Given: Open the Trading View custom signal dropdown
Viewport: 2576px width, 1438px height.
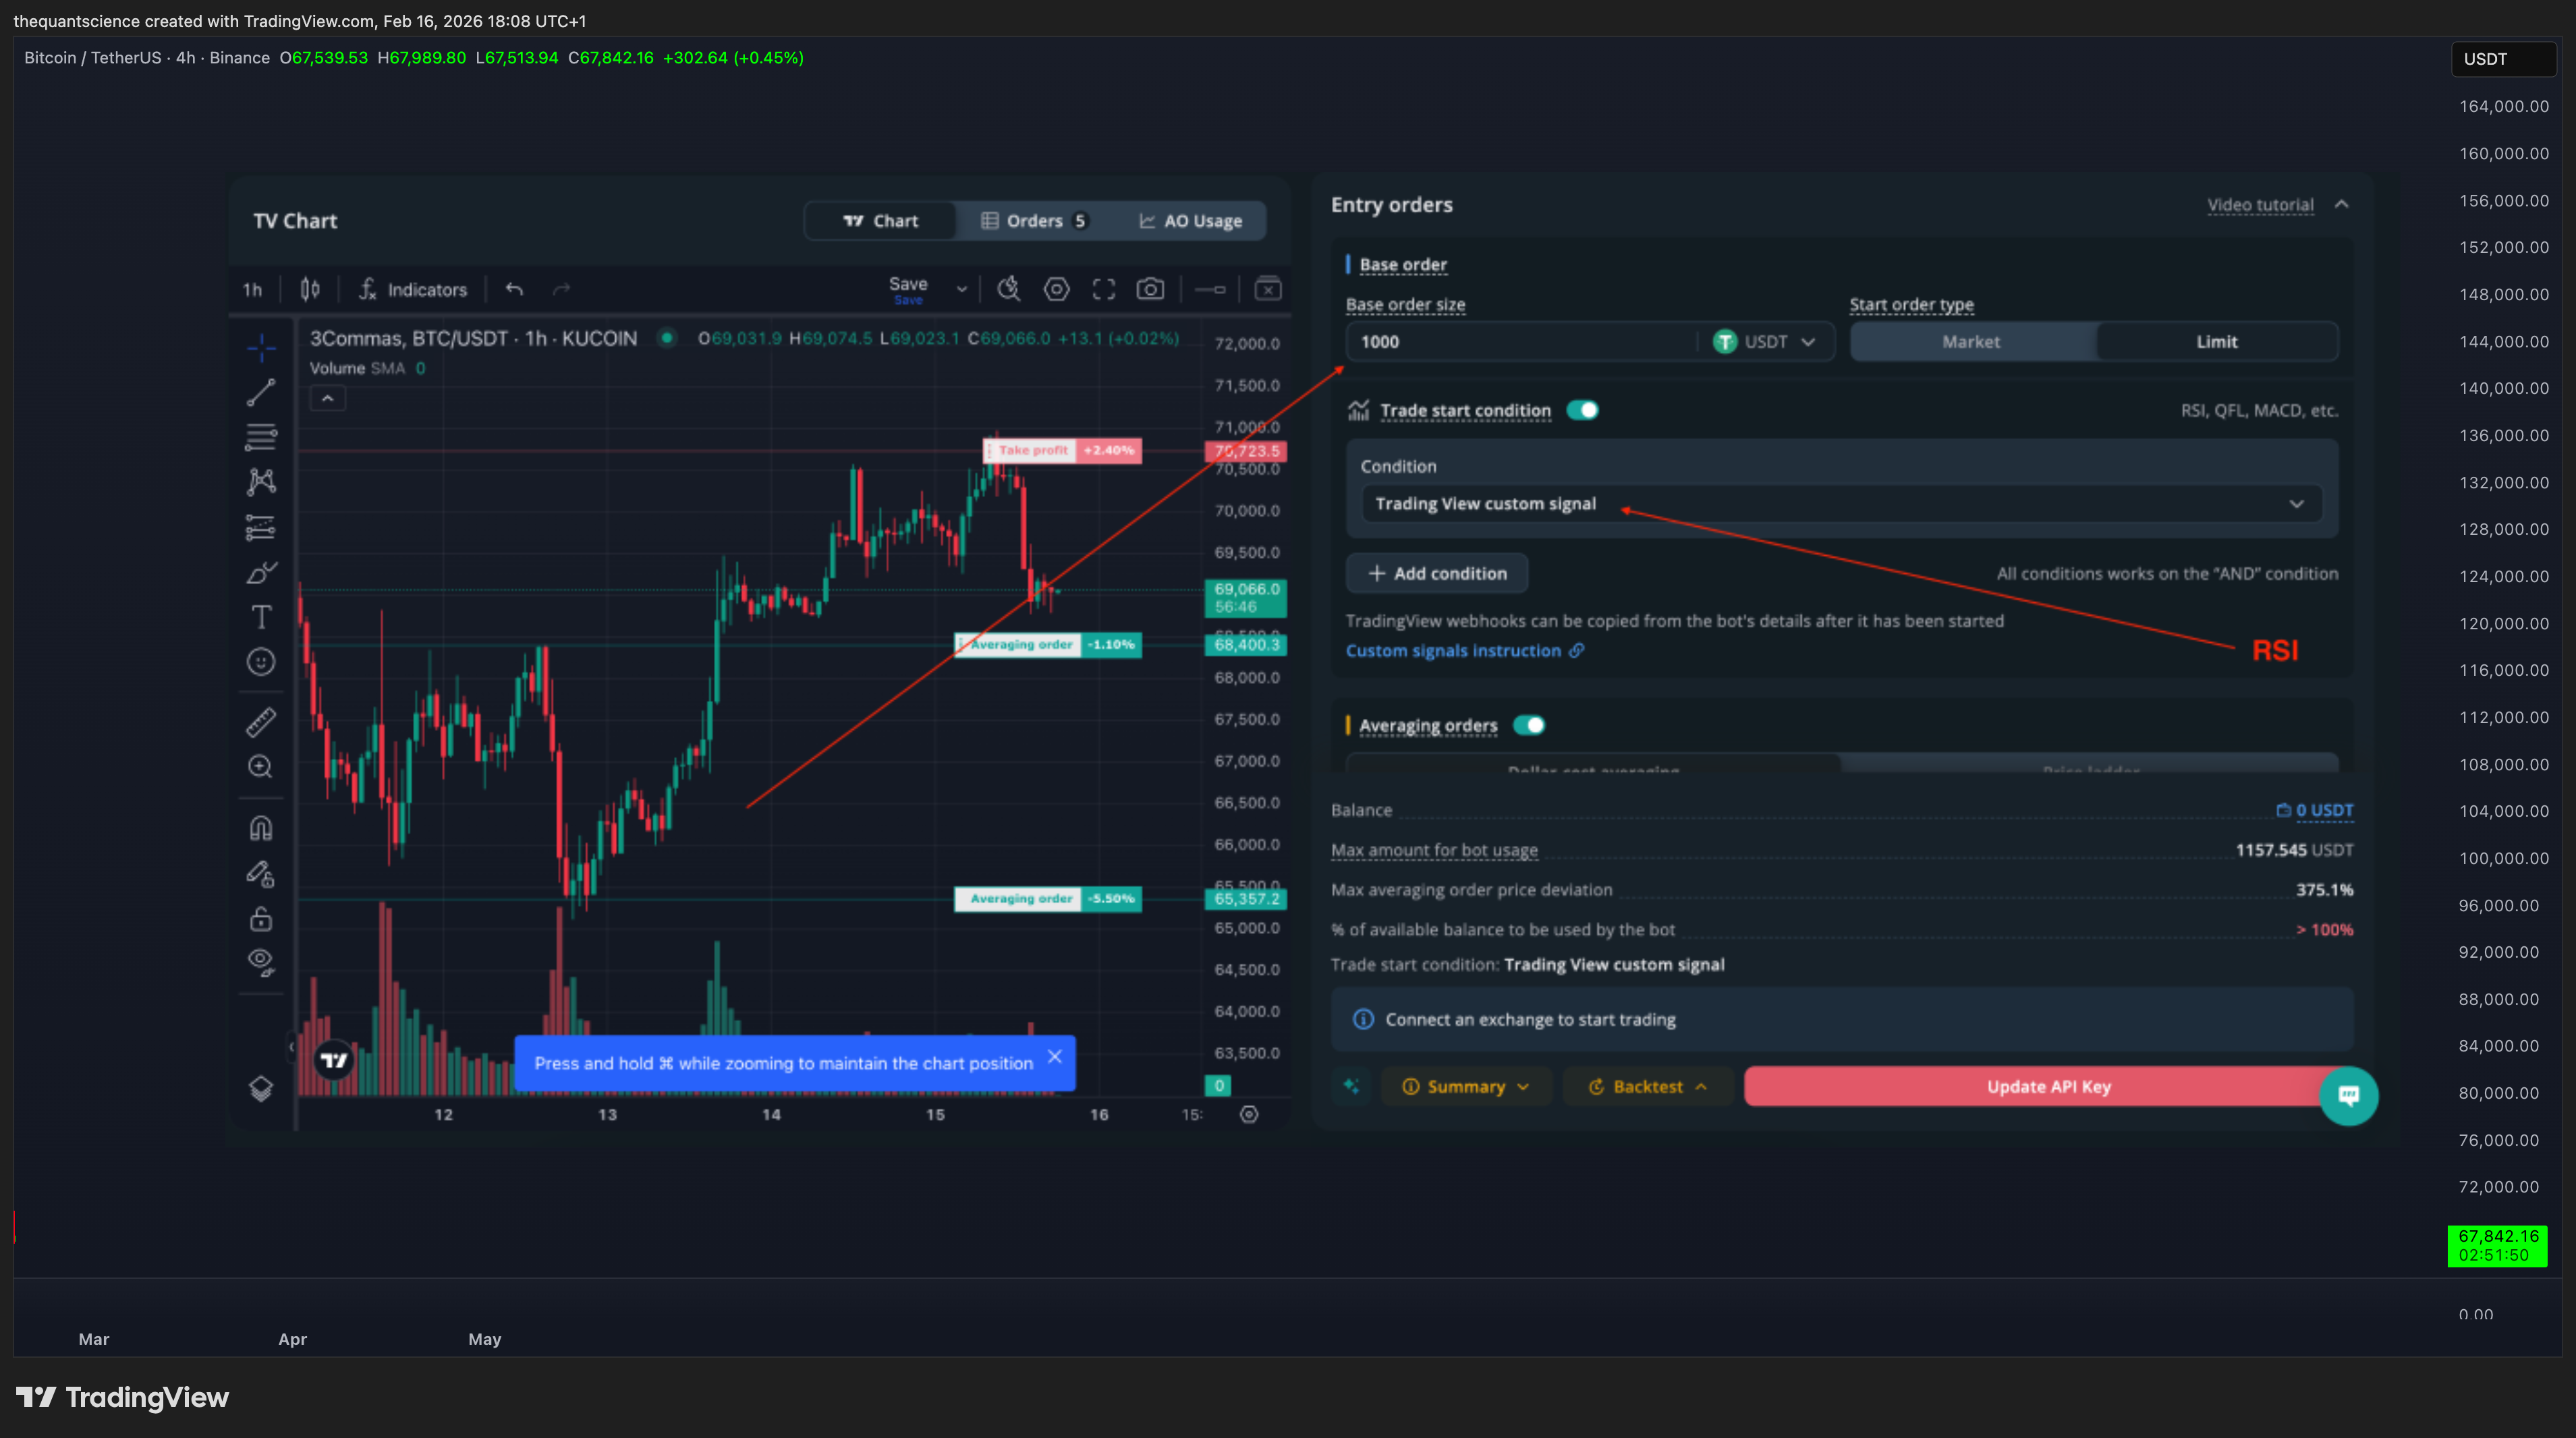Looking at the screenshot, I should coord(1841,504).
